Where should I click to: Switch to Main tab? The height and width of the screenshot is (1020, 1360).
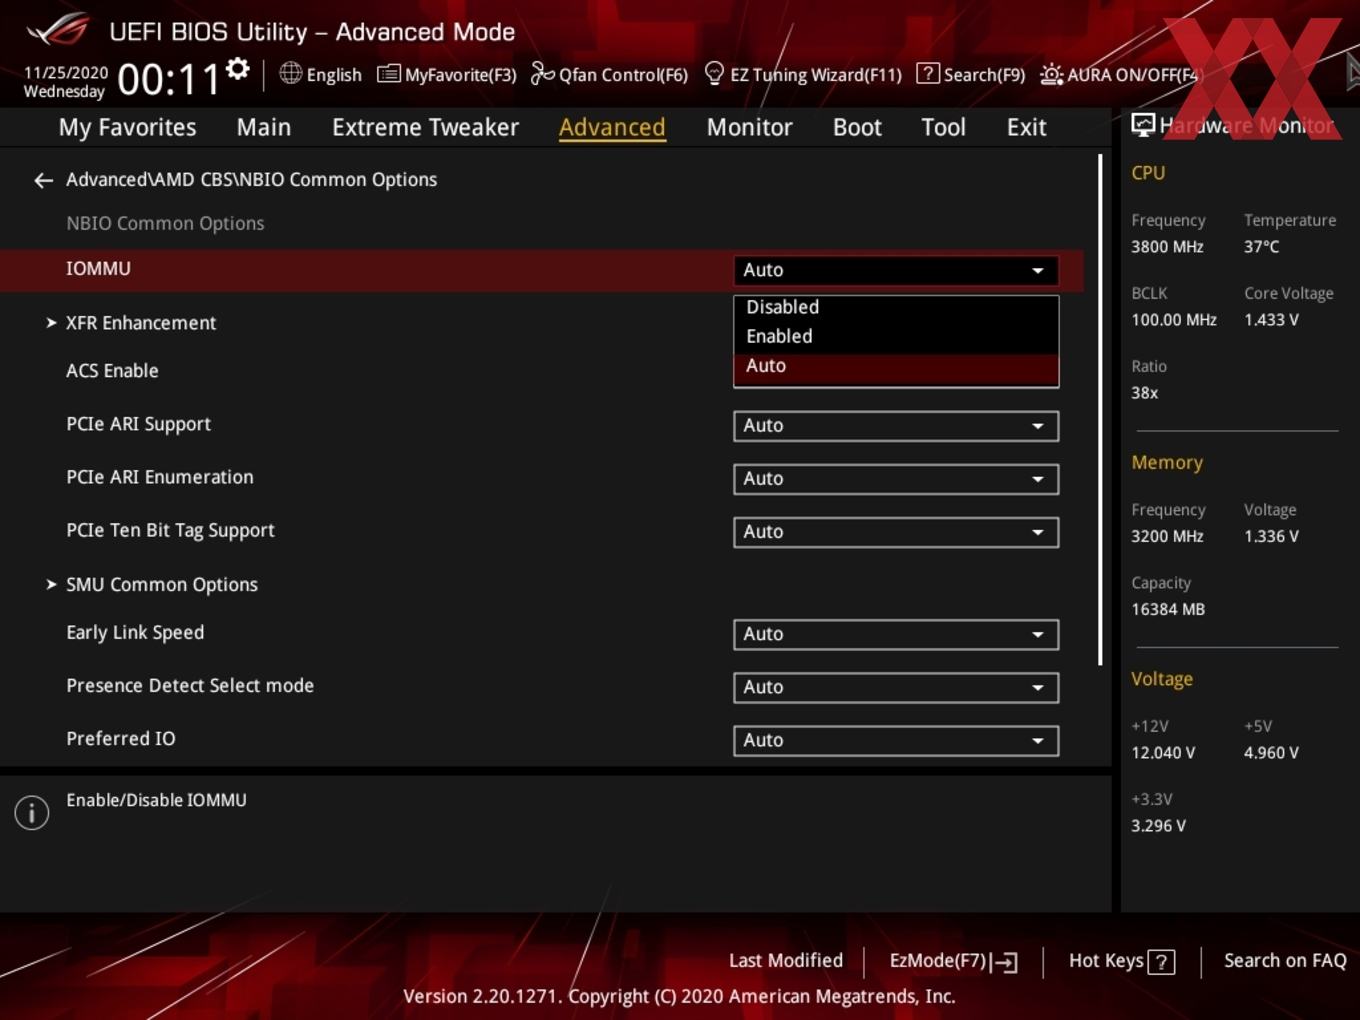click(x=264, y=128)
